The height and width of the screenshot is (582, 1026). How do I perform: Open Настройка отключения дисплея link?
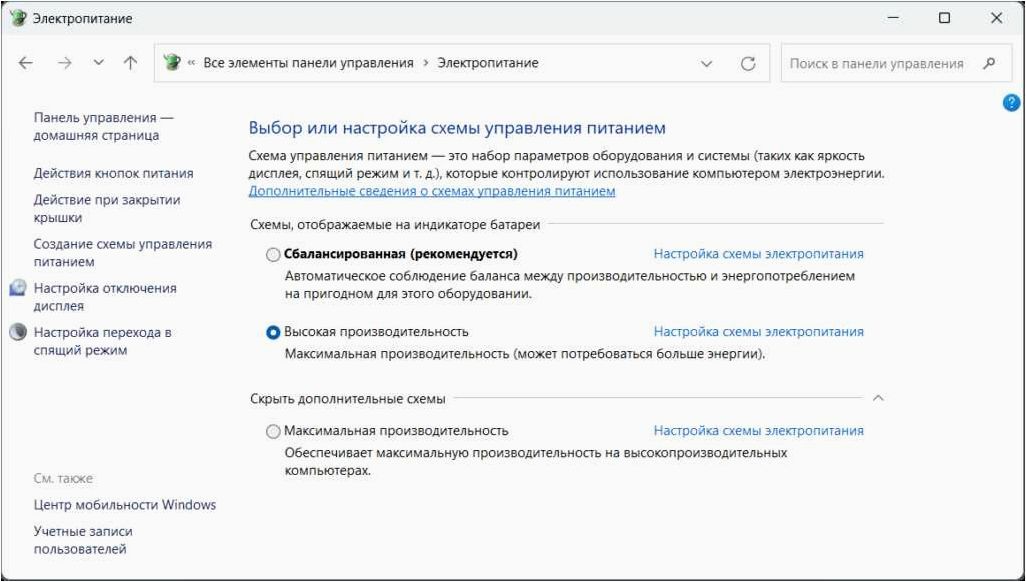click(x=105, y=297)
